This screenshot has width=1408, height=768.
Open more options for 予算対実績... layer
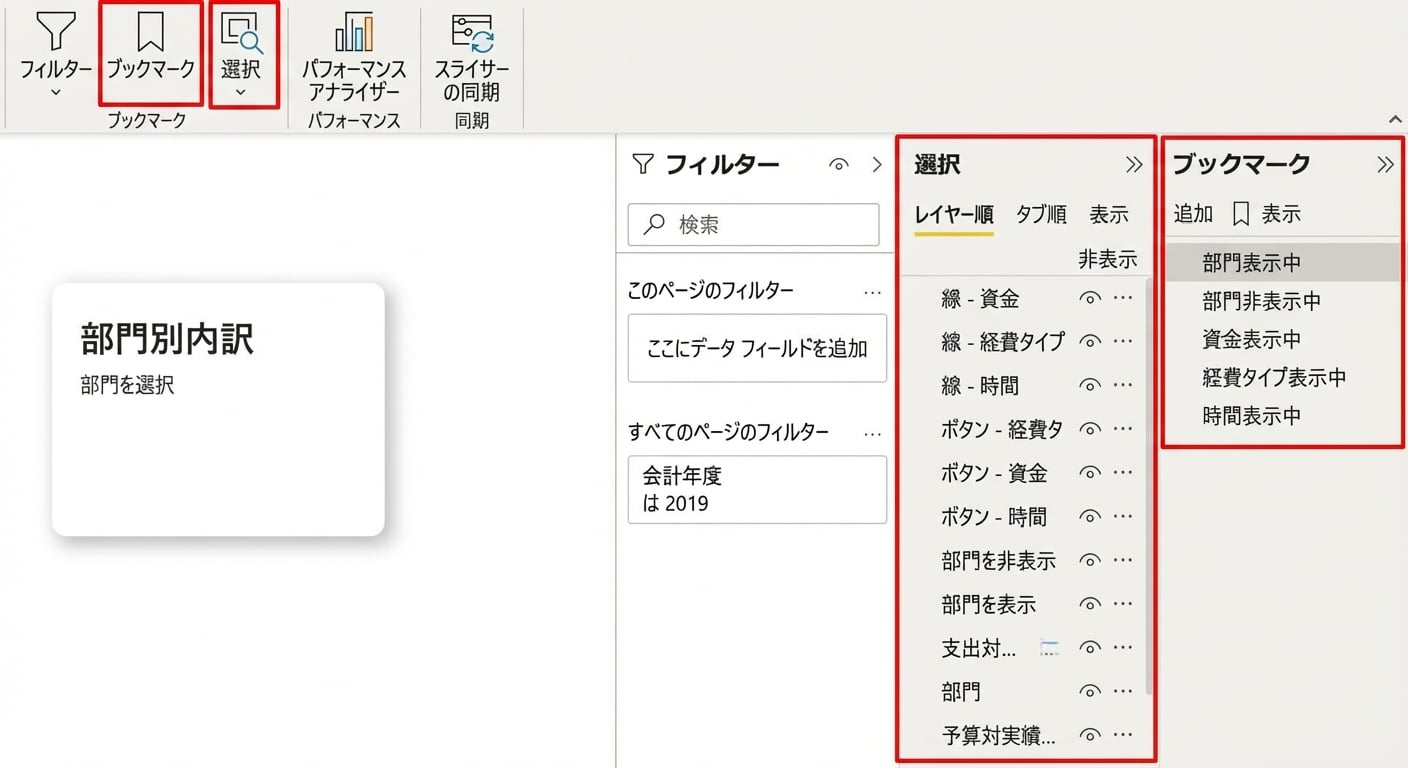pos(1123,736)
